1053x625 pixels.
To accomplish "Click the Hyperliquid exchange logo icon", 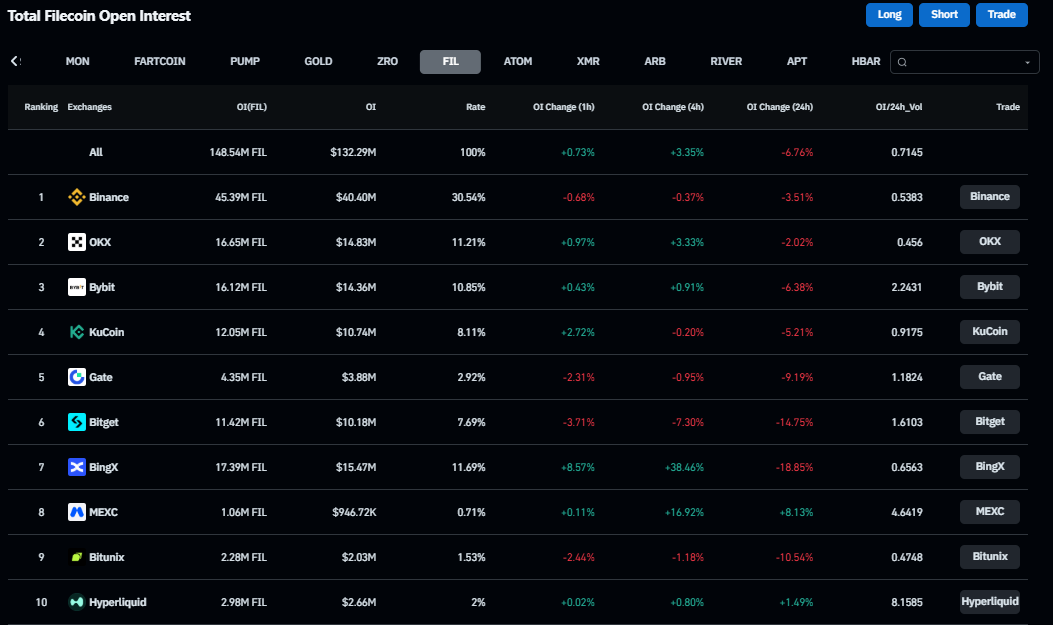I will coord(76,602).
